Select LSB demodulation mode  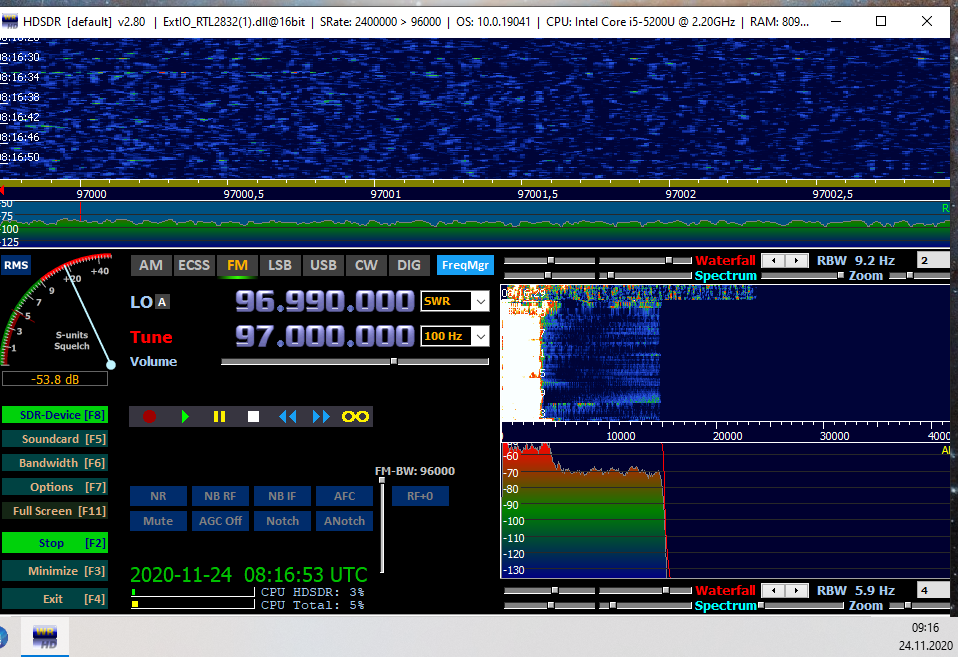click(x=280, y=265)
